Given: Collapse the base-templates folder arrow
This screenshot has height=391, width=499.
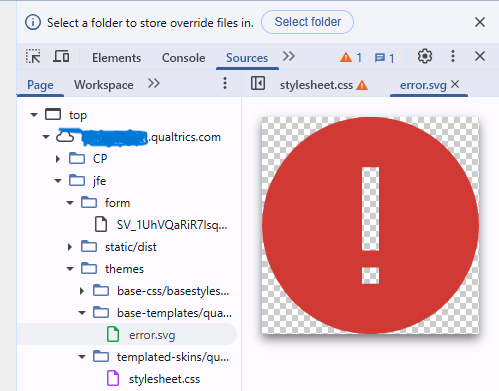Looking at the screenshot, I should 82,313.
